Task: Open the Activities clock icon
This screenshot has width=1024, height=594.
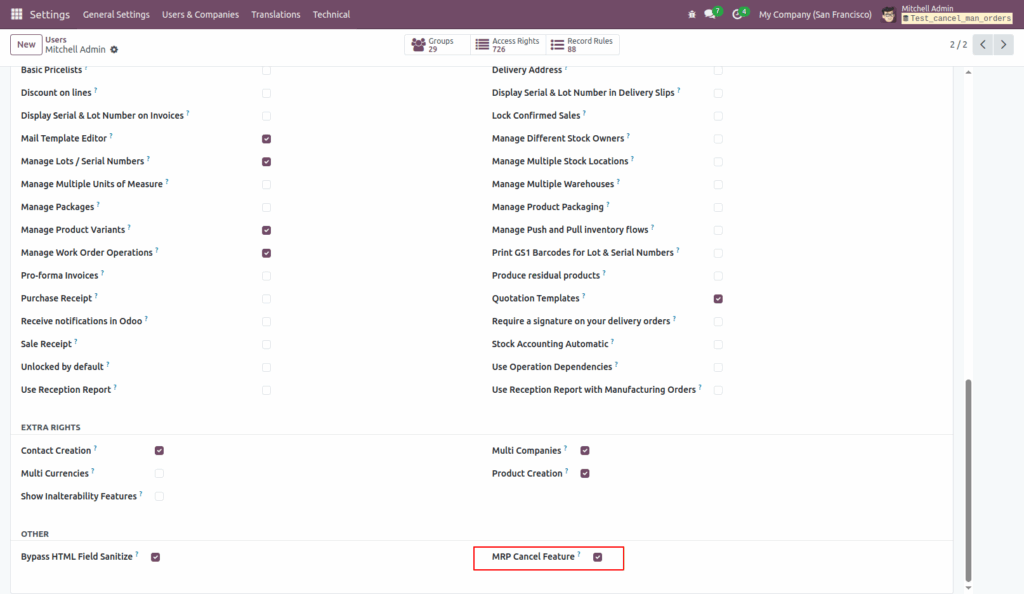Action: [x=736, y=15]
